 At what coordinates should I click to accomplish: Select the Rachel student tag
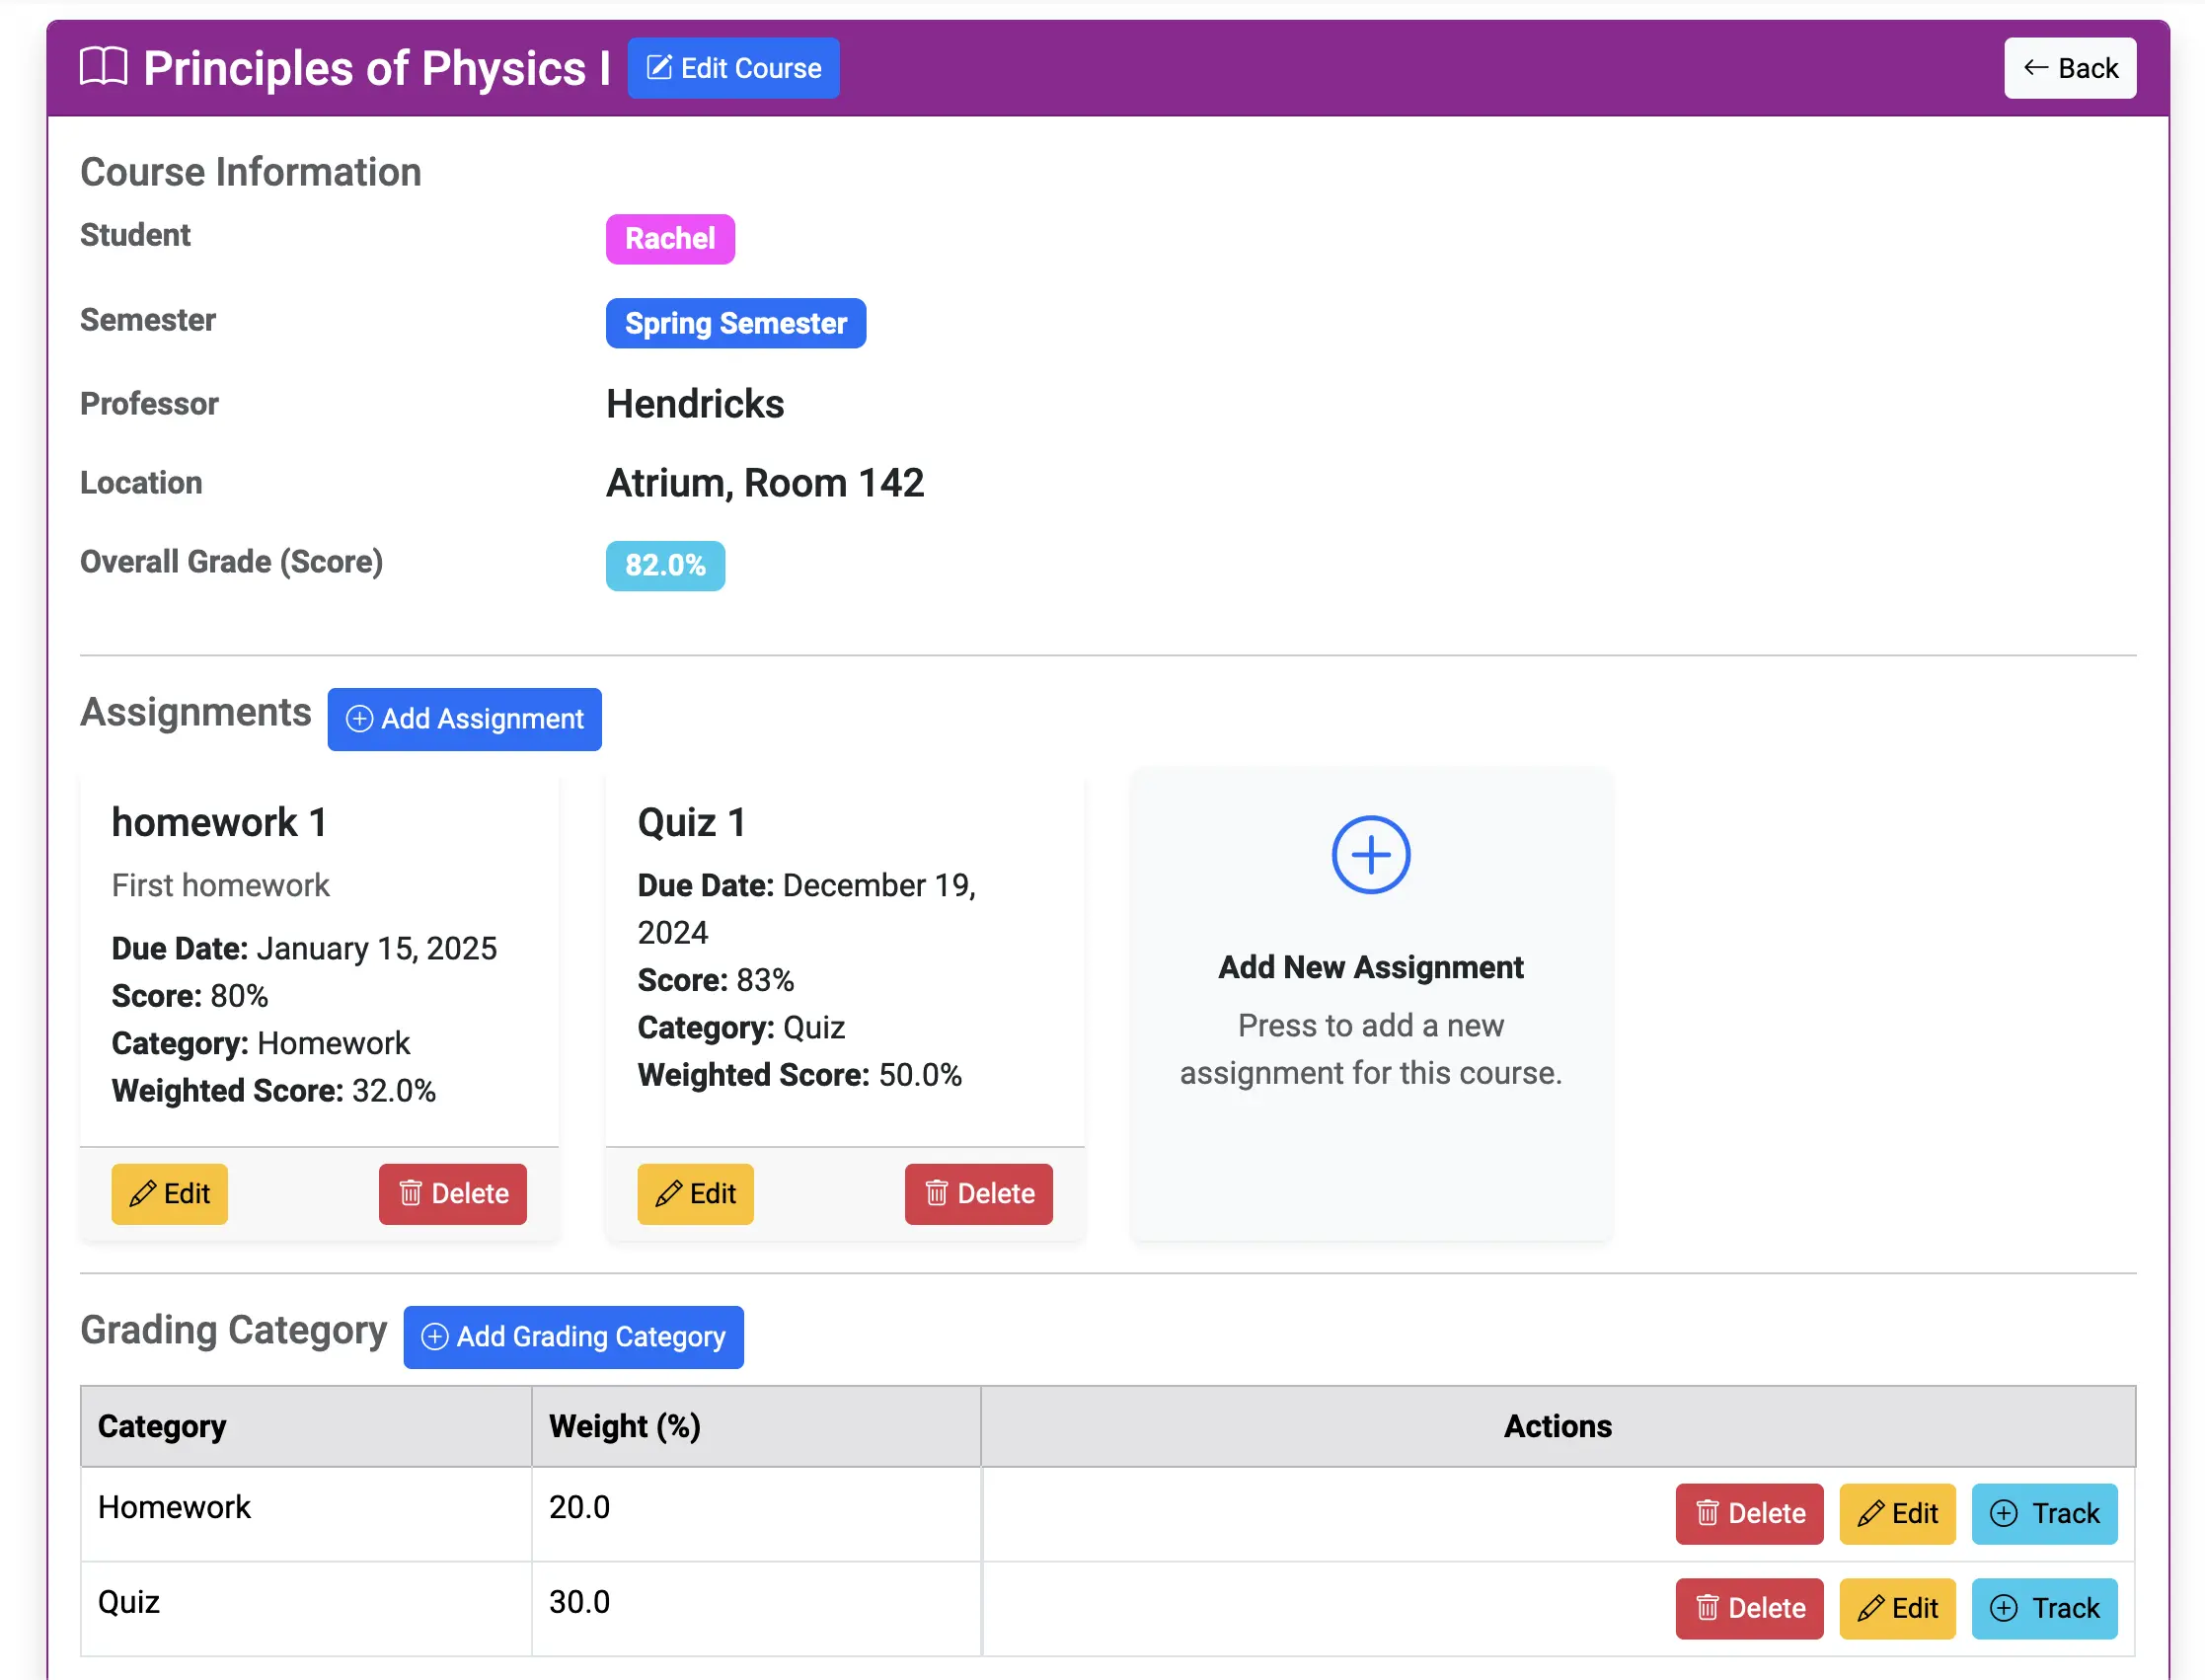point(667,238)
